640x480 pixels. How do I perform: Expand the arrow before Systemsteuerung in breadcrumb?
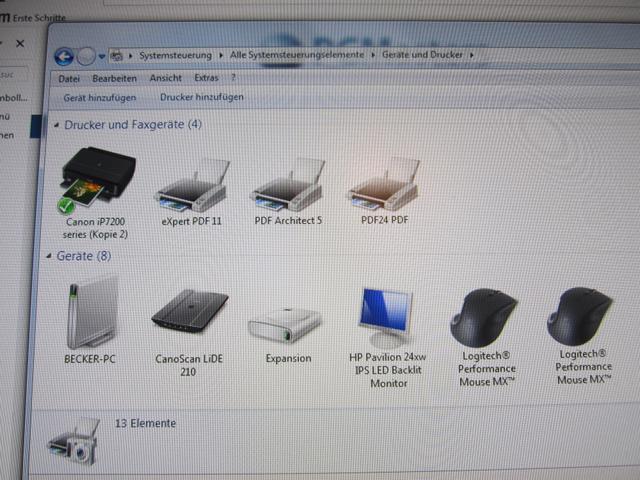pos(131,56)
